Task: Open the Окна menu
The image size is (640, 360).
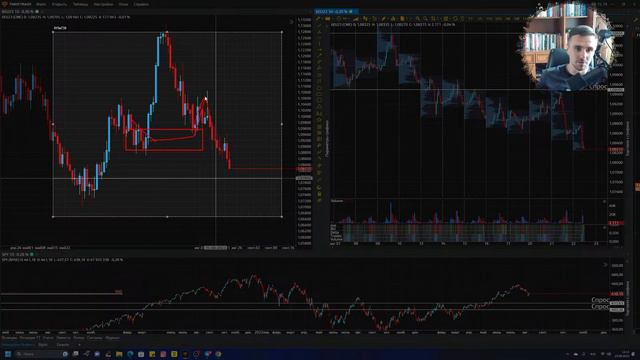Action: point(123,4)
